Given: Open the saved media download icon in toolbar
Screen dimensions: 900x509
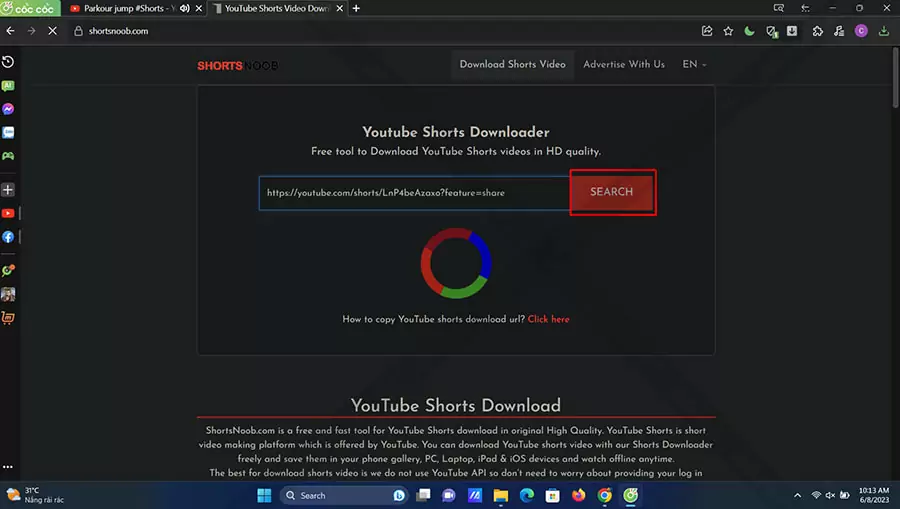Looking at the screenshot, I should (792, 31).
